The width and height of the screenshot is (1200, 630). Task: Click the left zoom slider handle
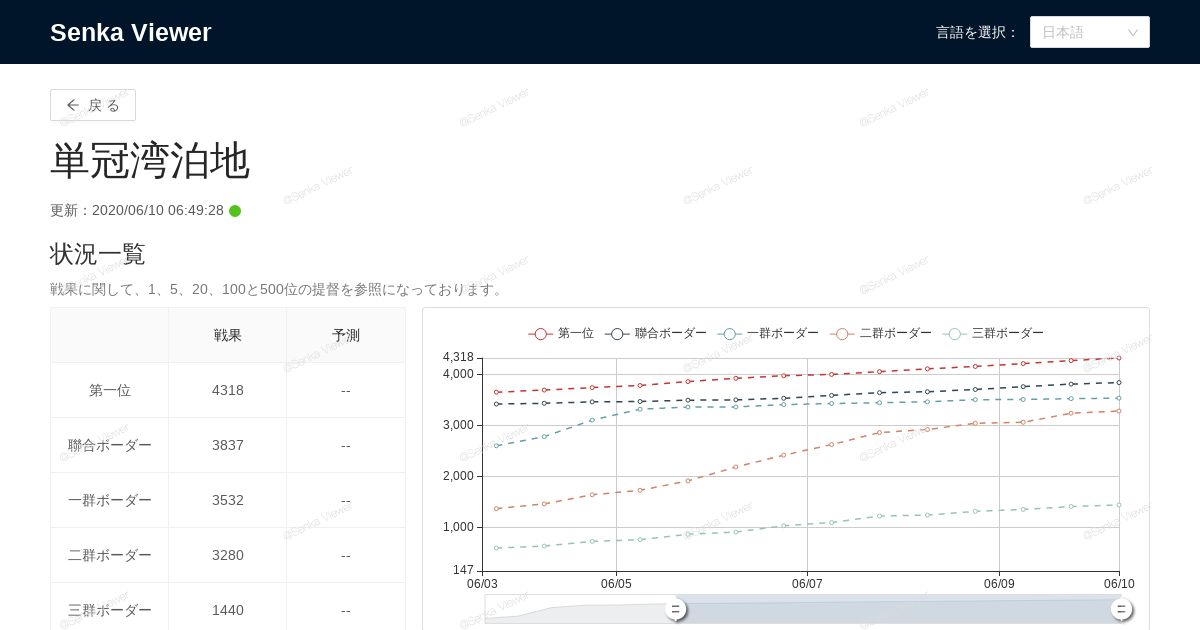coord(676,609)
